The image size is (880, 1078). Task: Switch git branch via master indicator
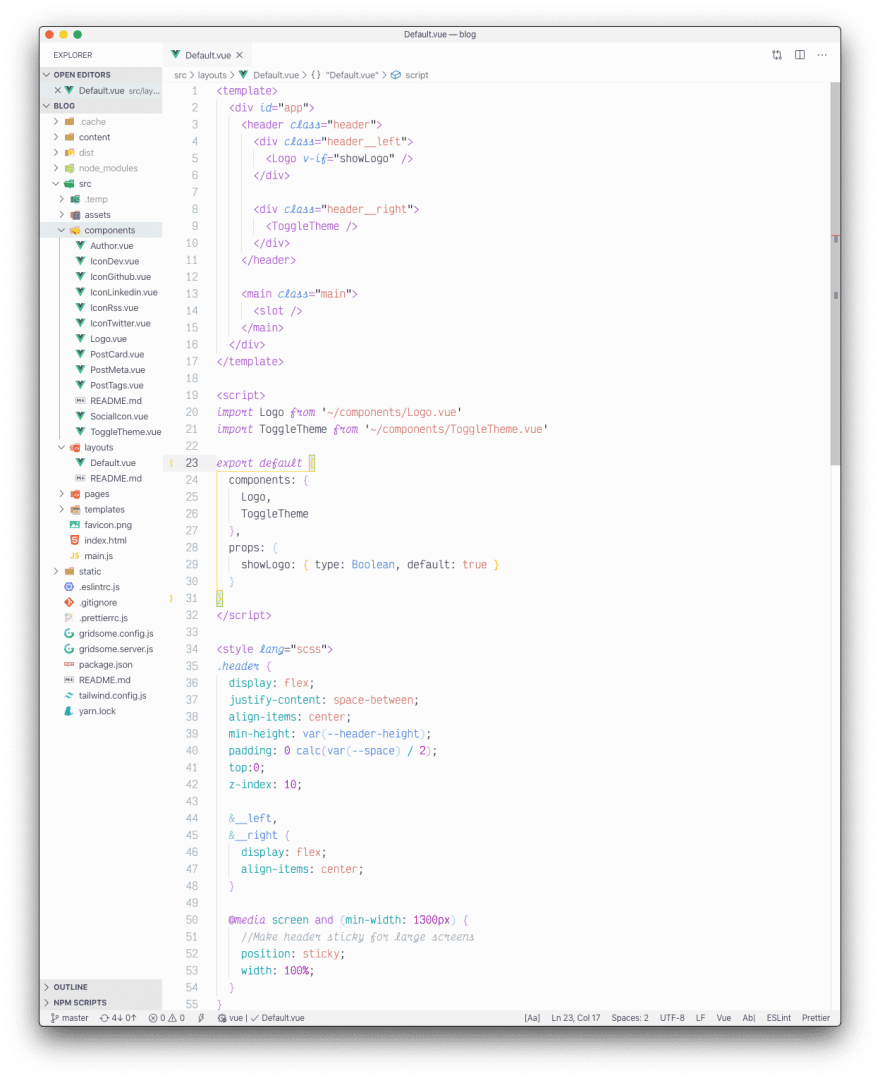(69, 1018)
